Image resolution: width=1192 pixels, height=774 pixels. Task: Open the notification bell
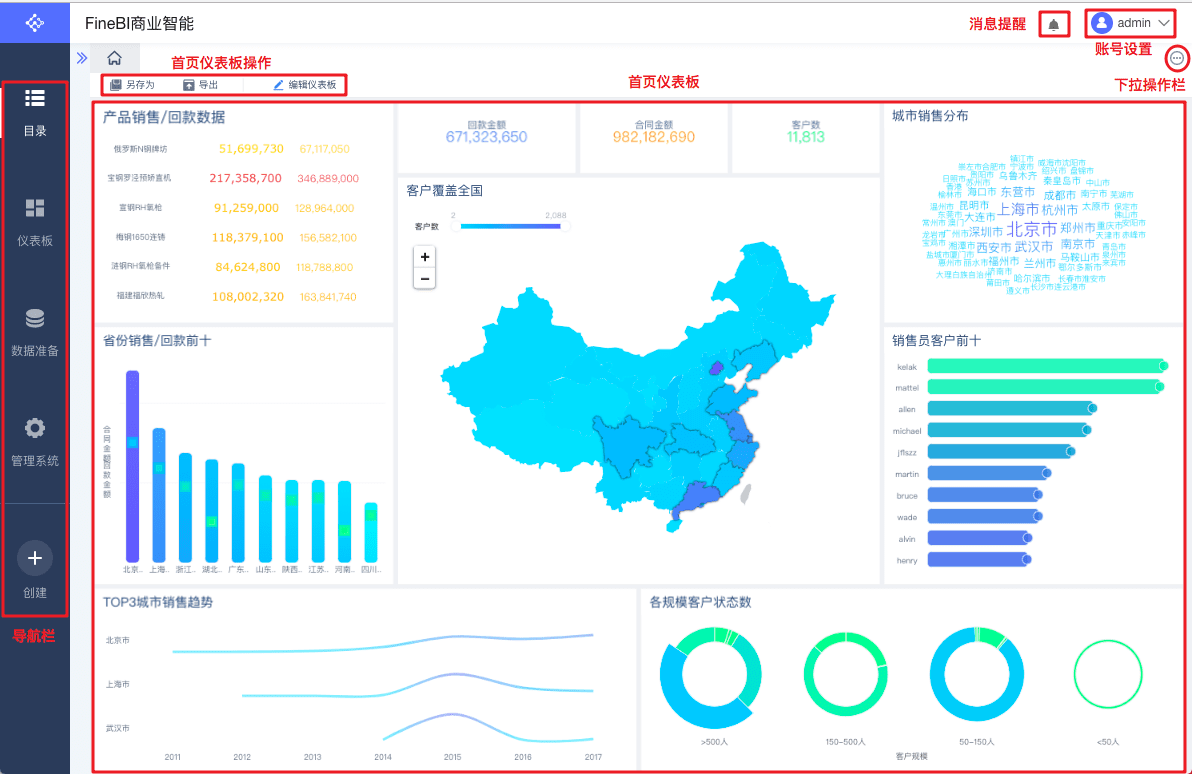click(x=1054, y=24)
